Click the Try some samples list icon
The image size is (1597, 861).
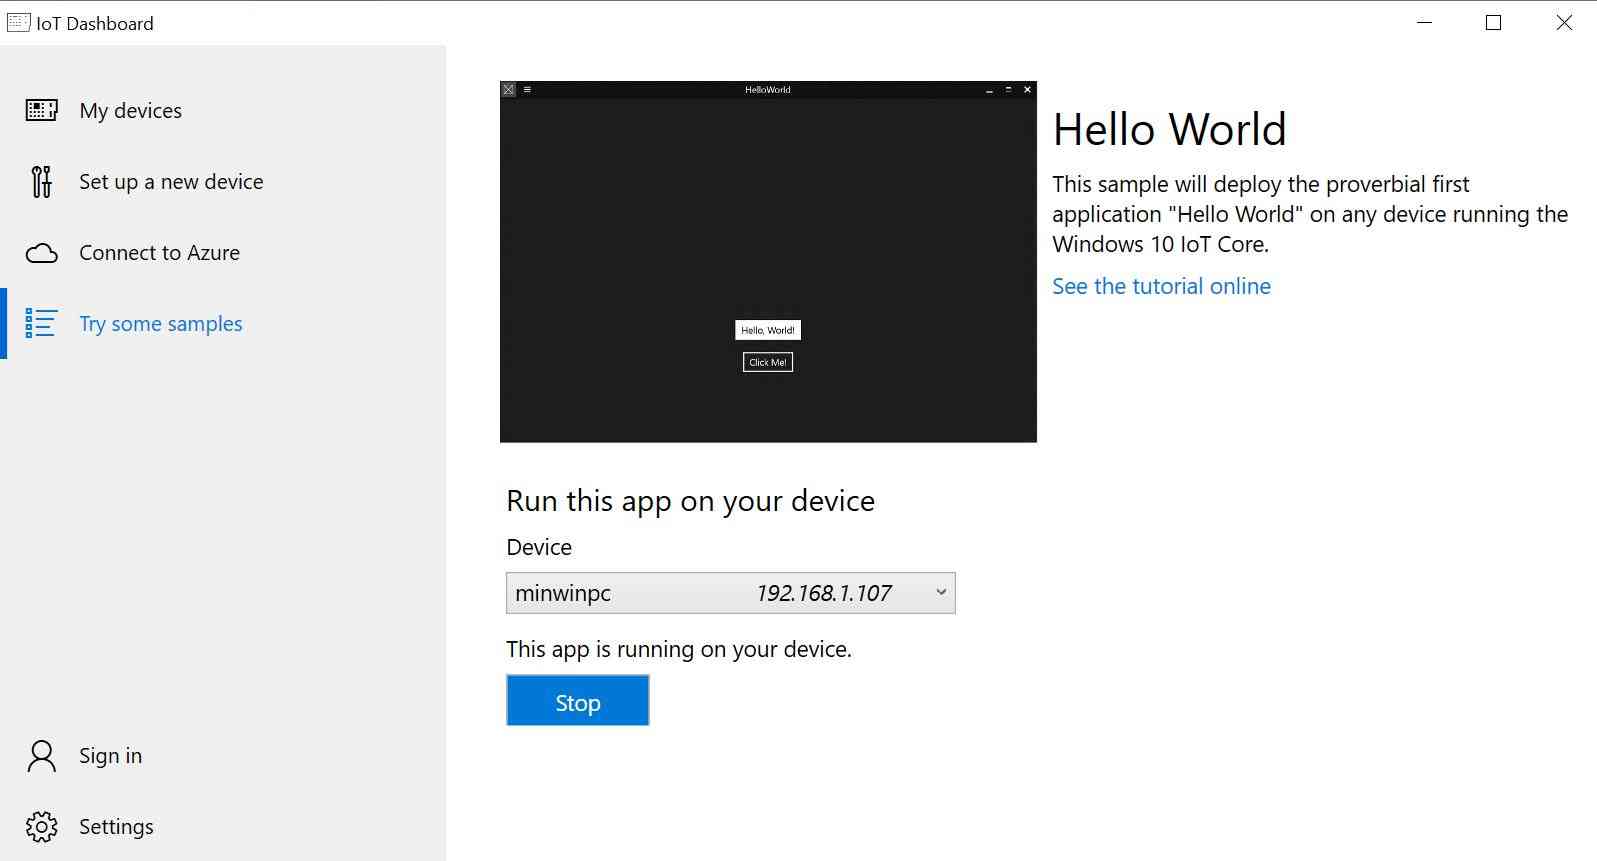tap(41, 323)
